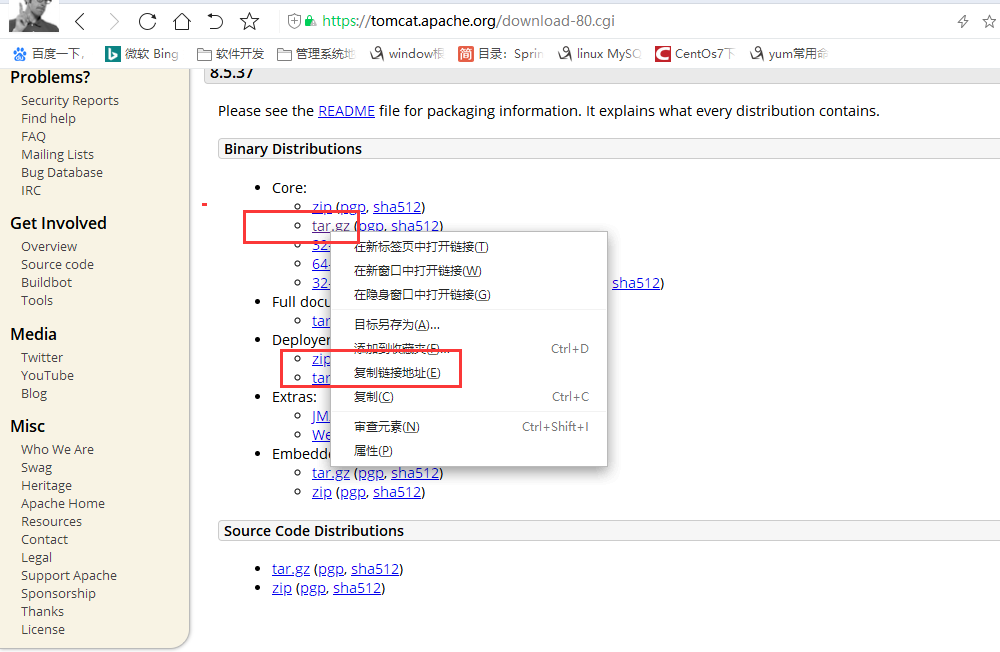
Task: Click sha512 link beside Core zip
Action: point(397,207)
